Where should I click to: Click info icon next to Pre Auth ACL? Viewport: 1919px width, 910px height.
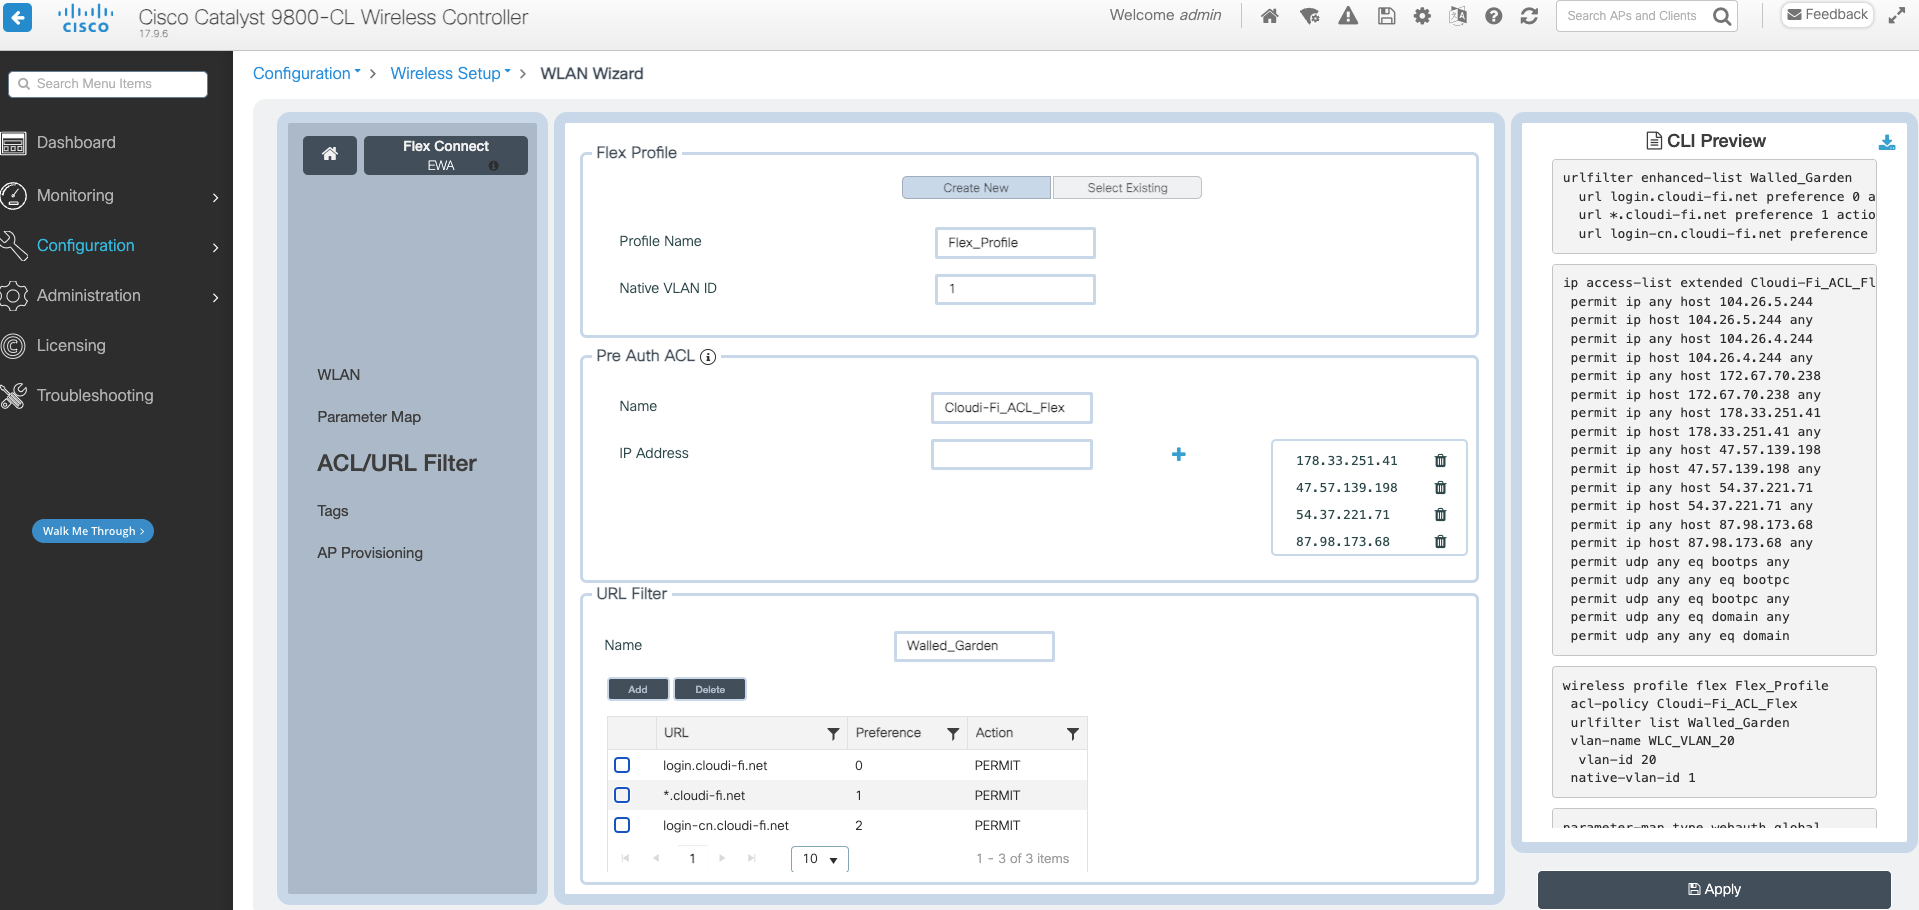coord(708,357)
